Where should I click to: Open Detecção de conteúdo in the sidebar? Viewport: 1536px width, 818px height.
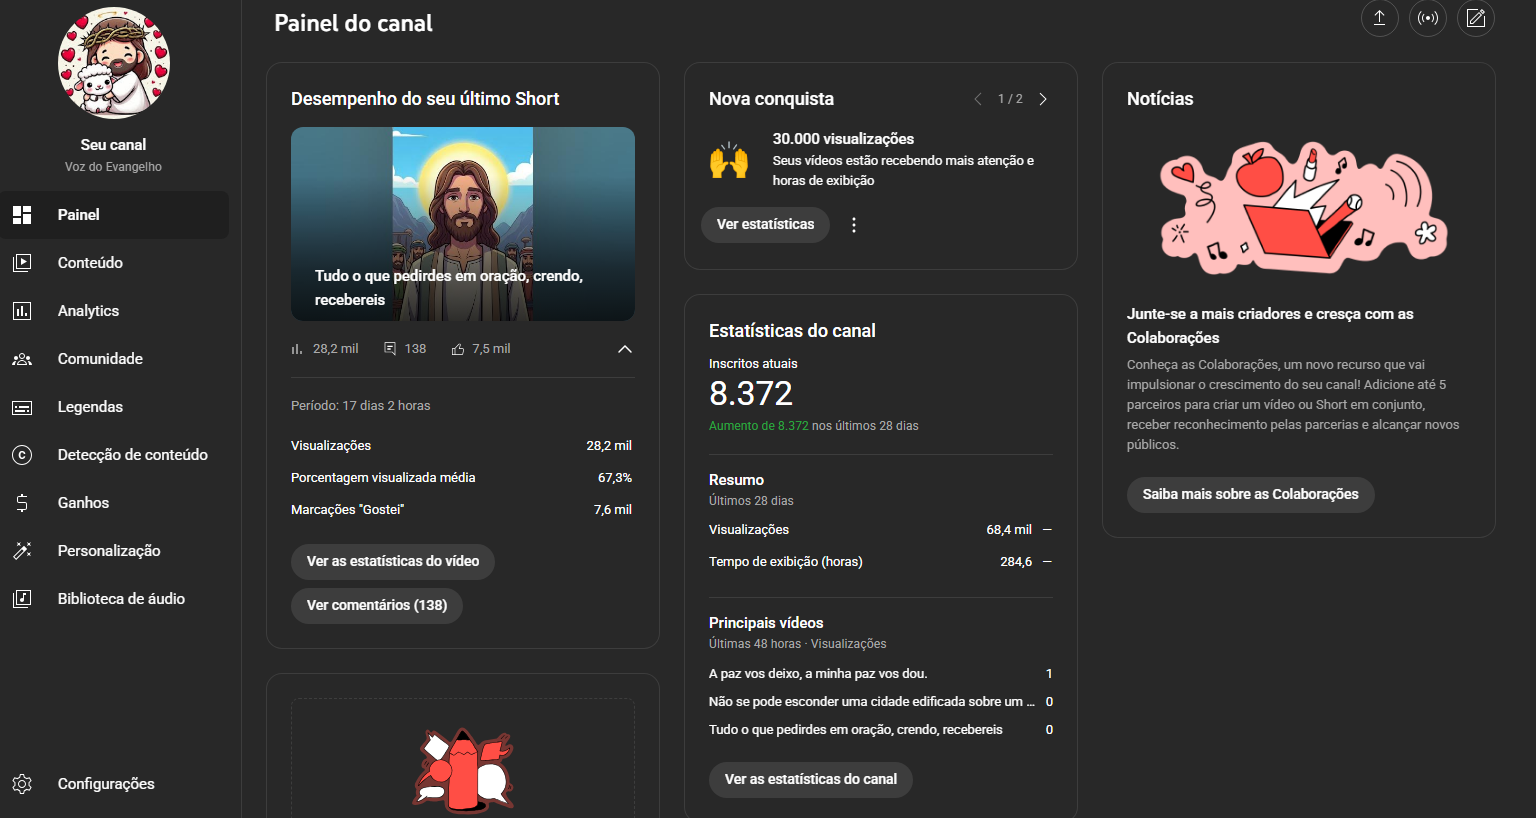point(132,455)
